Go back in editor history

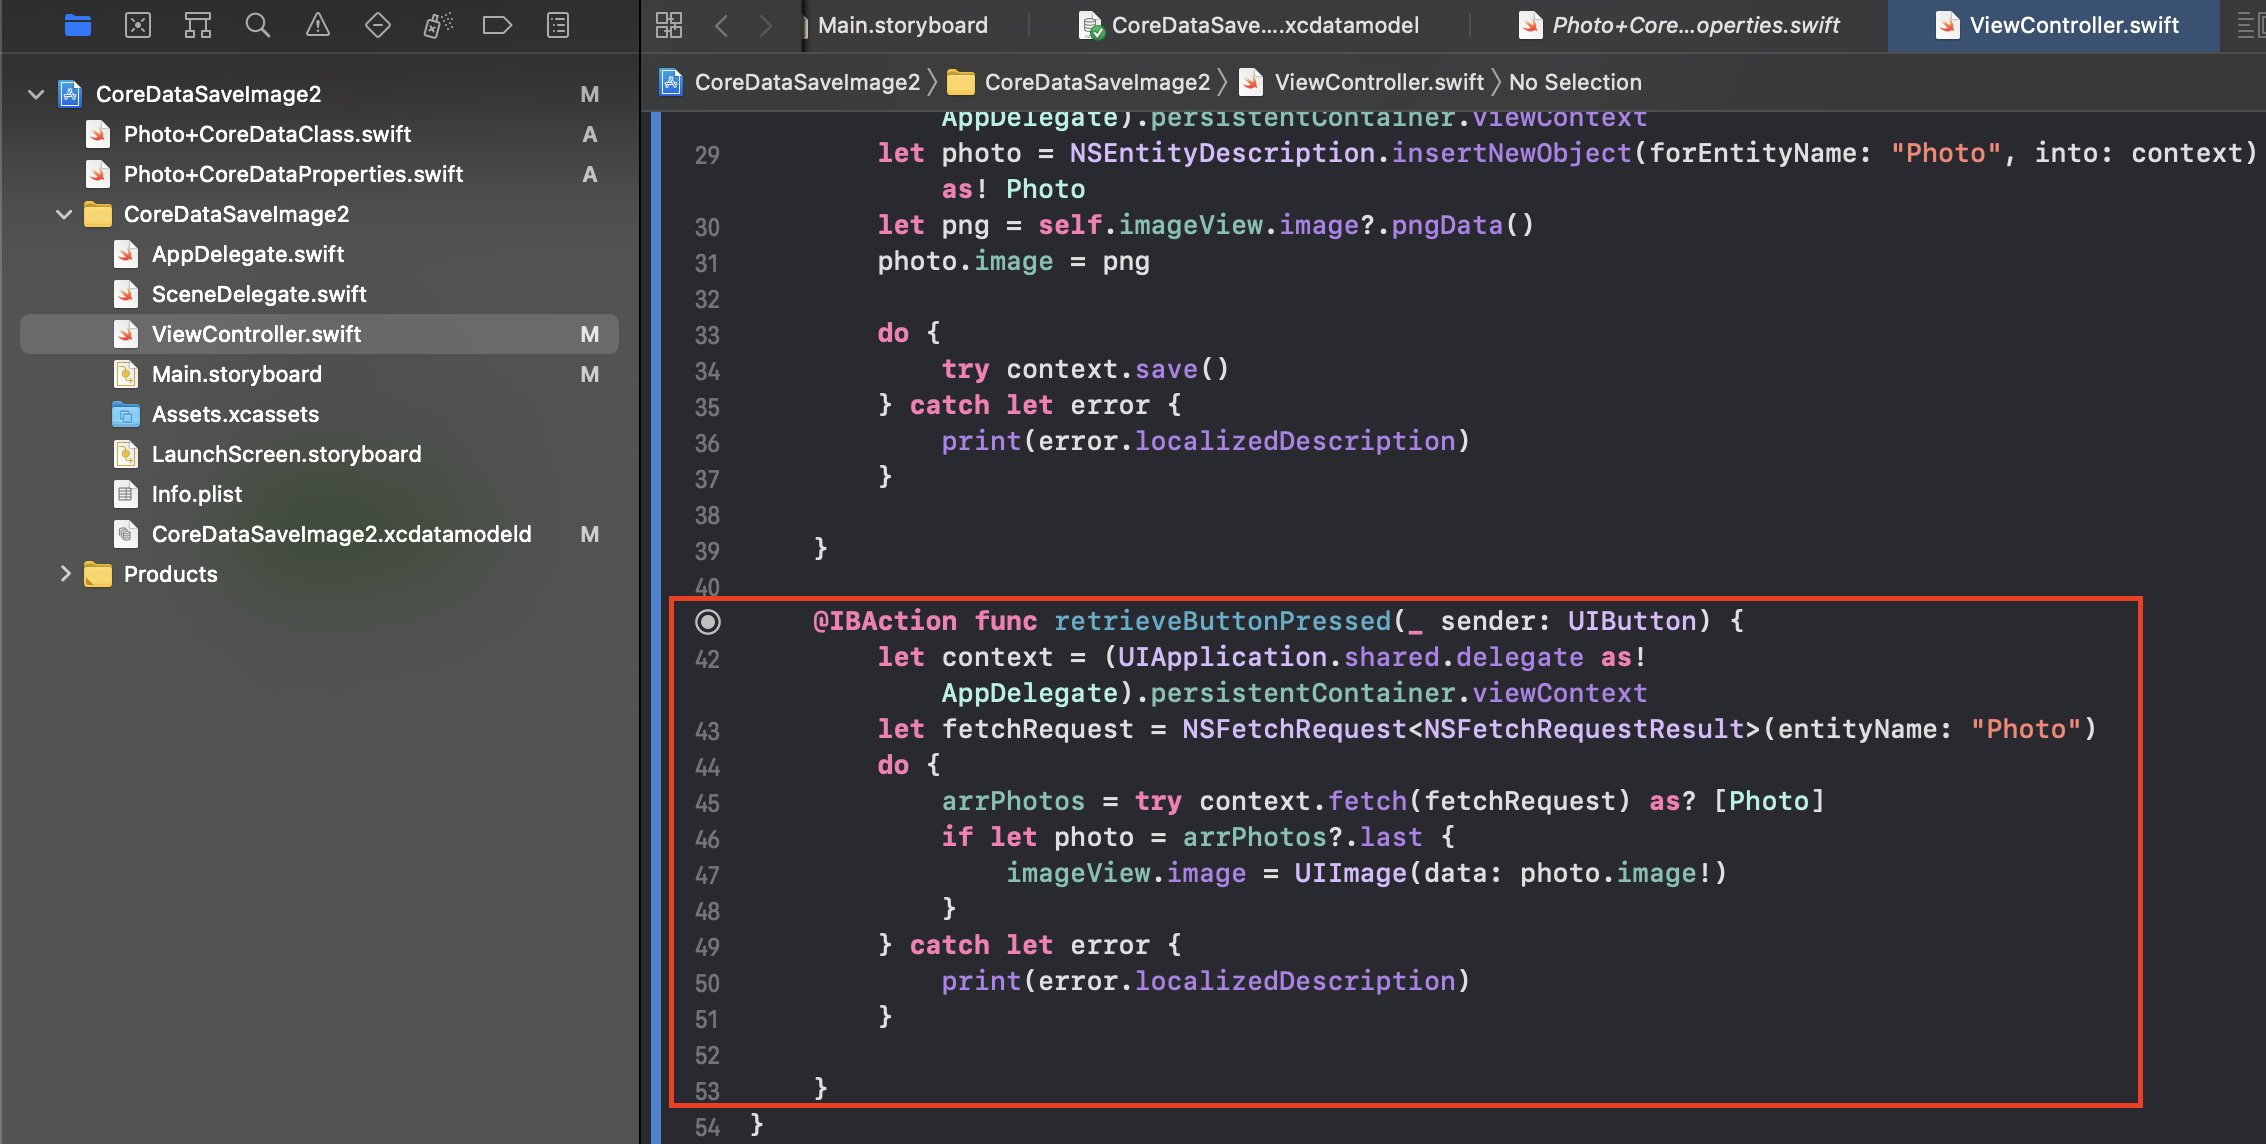pos(722,25)
